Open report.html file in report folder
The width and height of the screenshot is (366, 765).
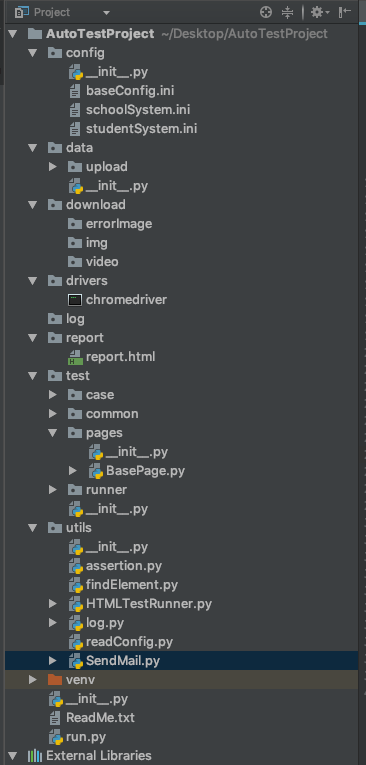tap(120, 357)
